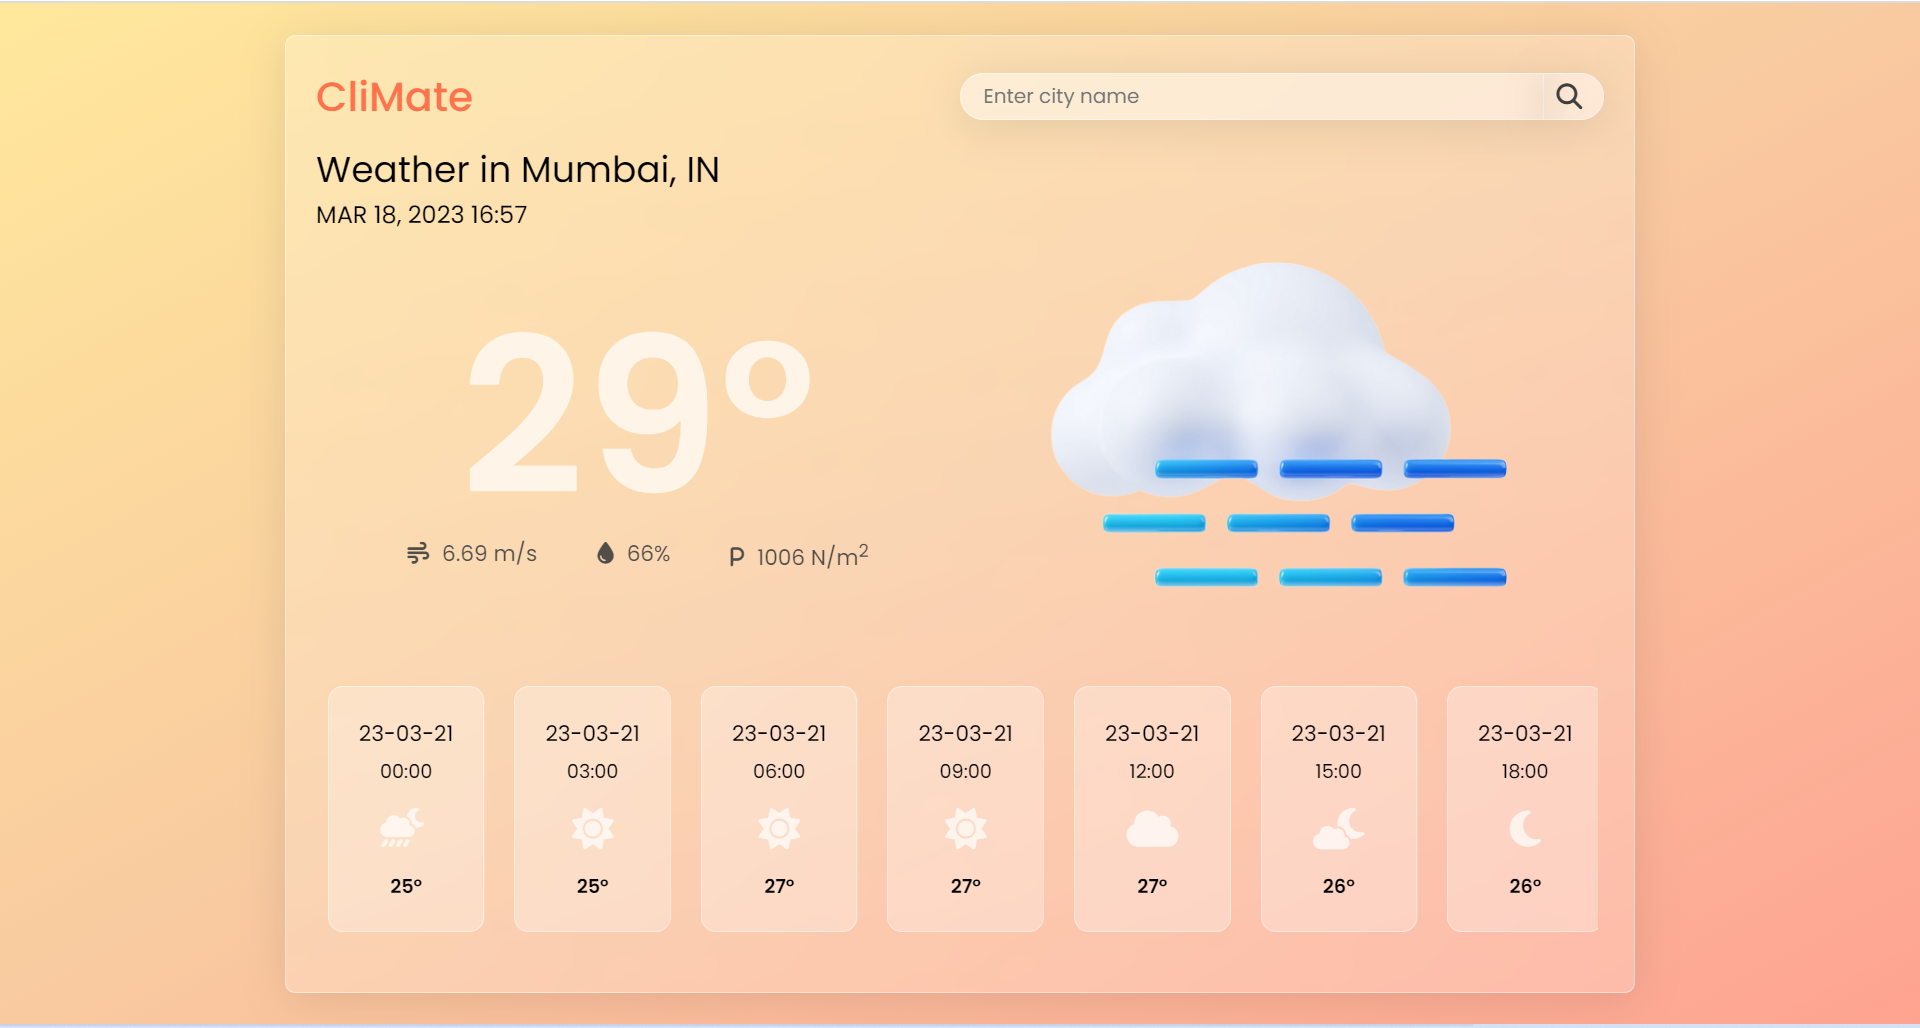Click the large rainy cloud illustration
Screen dimensions: 1920x1028
point(1270,420)
